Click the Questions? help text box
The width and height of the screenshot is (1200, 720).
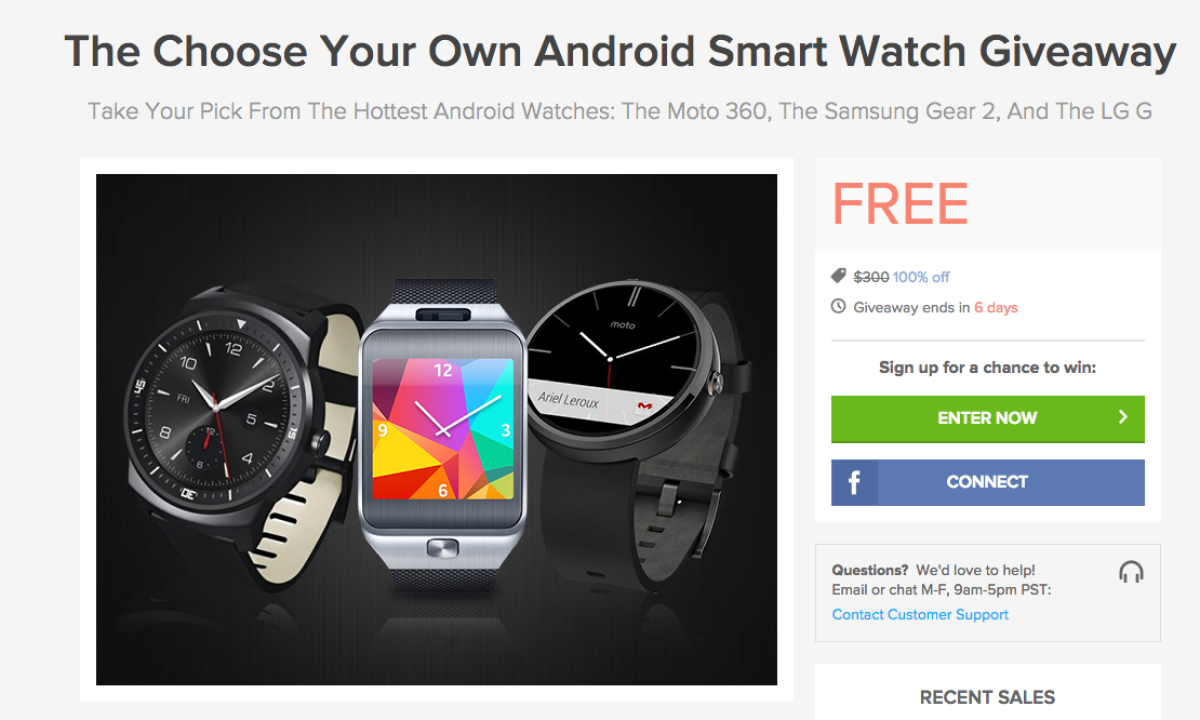(987, 593)
